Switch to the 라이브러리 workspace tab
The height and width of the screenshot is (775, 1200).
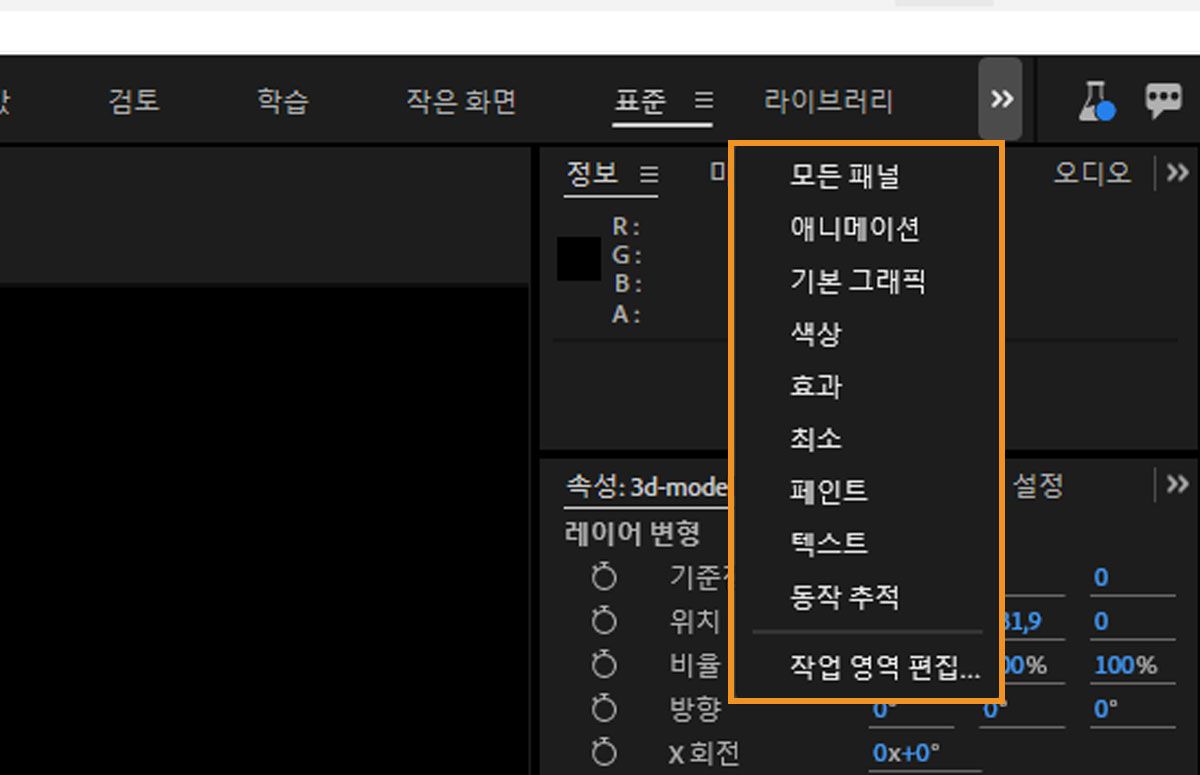click(827, 100)
